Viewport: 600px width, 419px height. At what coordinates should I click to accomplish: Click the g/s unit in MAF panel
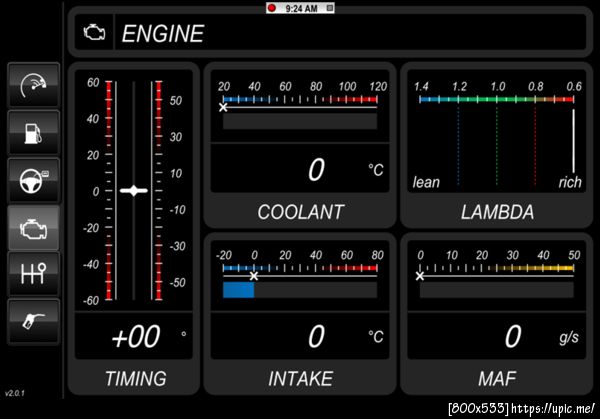point(569,337)
